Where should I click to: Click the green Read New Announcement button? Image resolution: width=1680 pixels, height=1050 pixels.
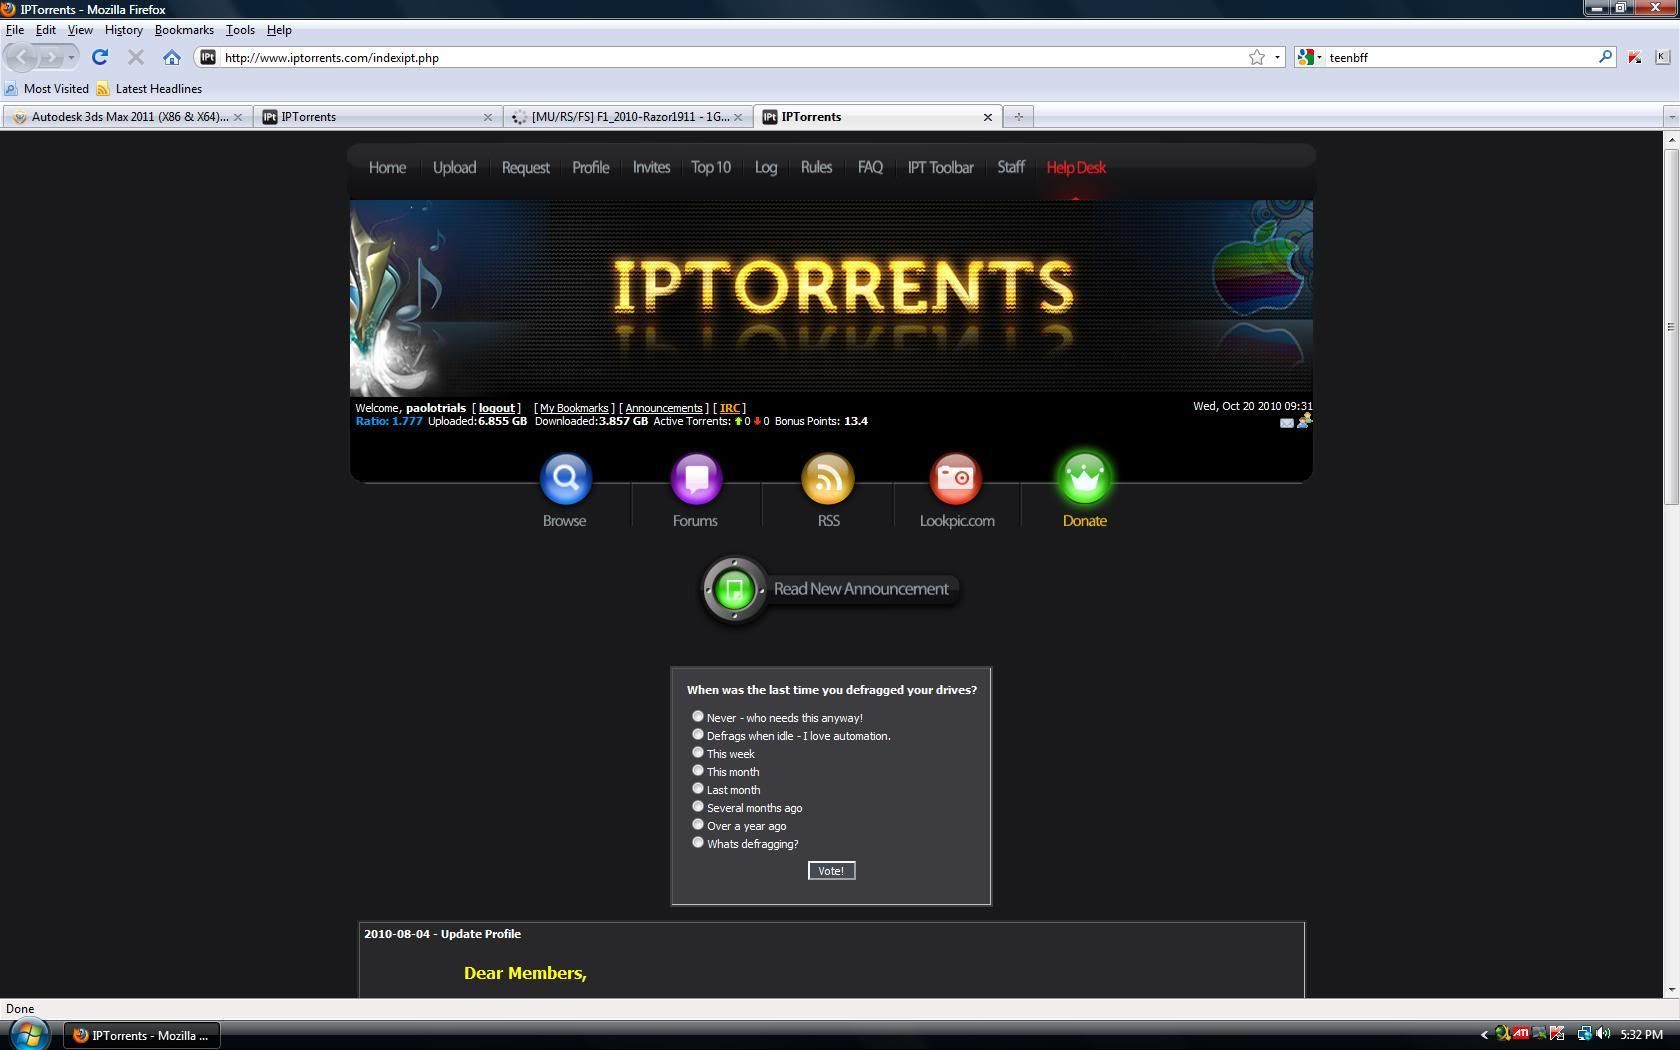tap(831, 589)
